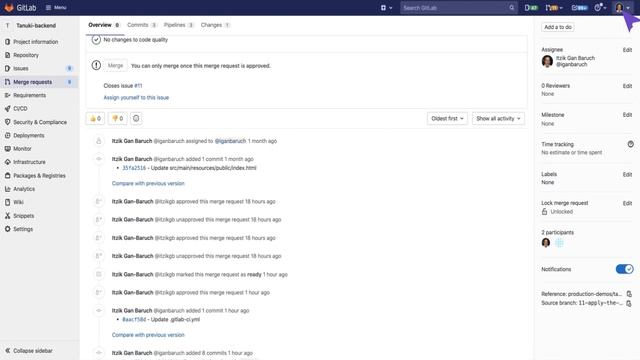
Task: Open Infrastructure in sidebar
Action: (x=29, y=162)
